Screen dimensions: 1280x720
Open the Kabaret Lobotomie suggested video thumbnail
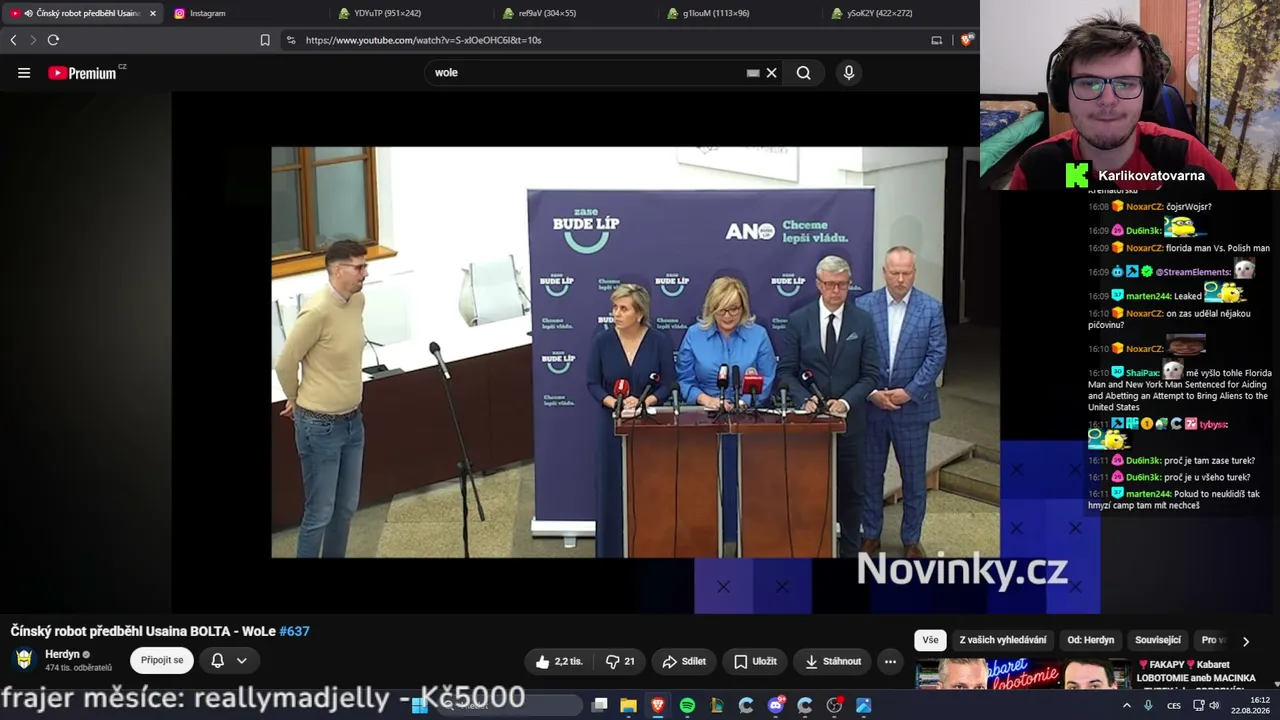(1021, 675)
